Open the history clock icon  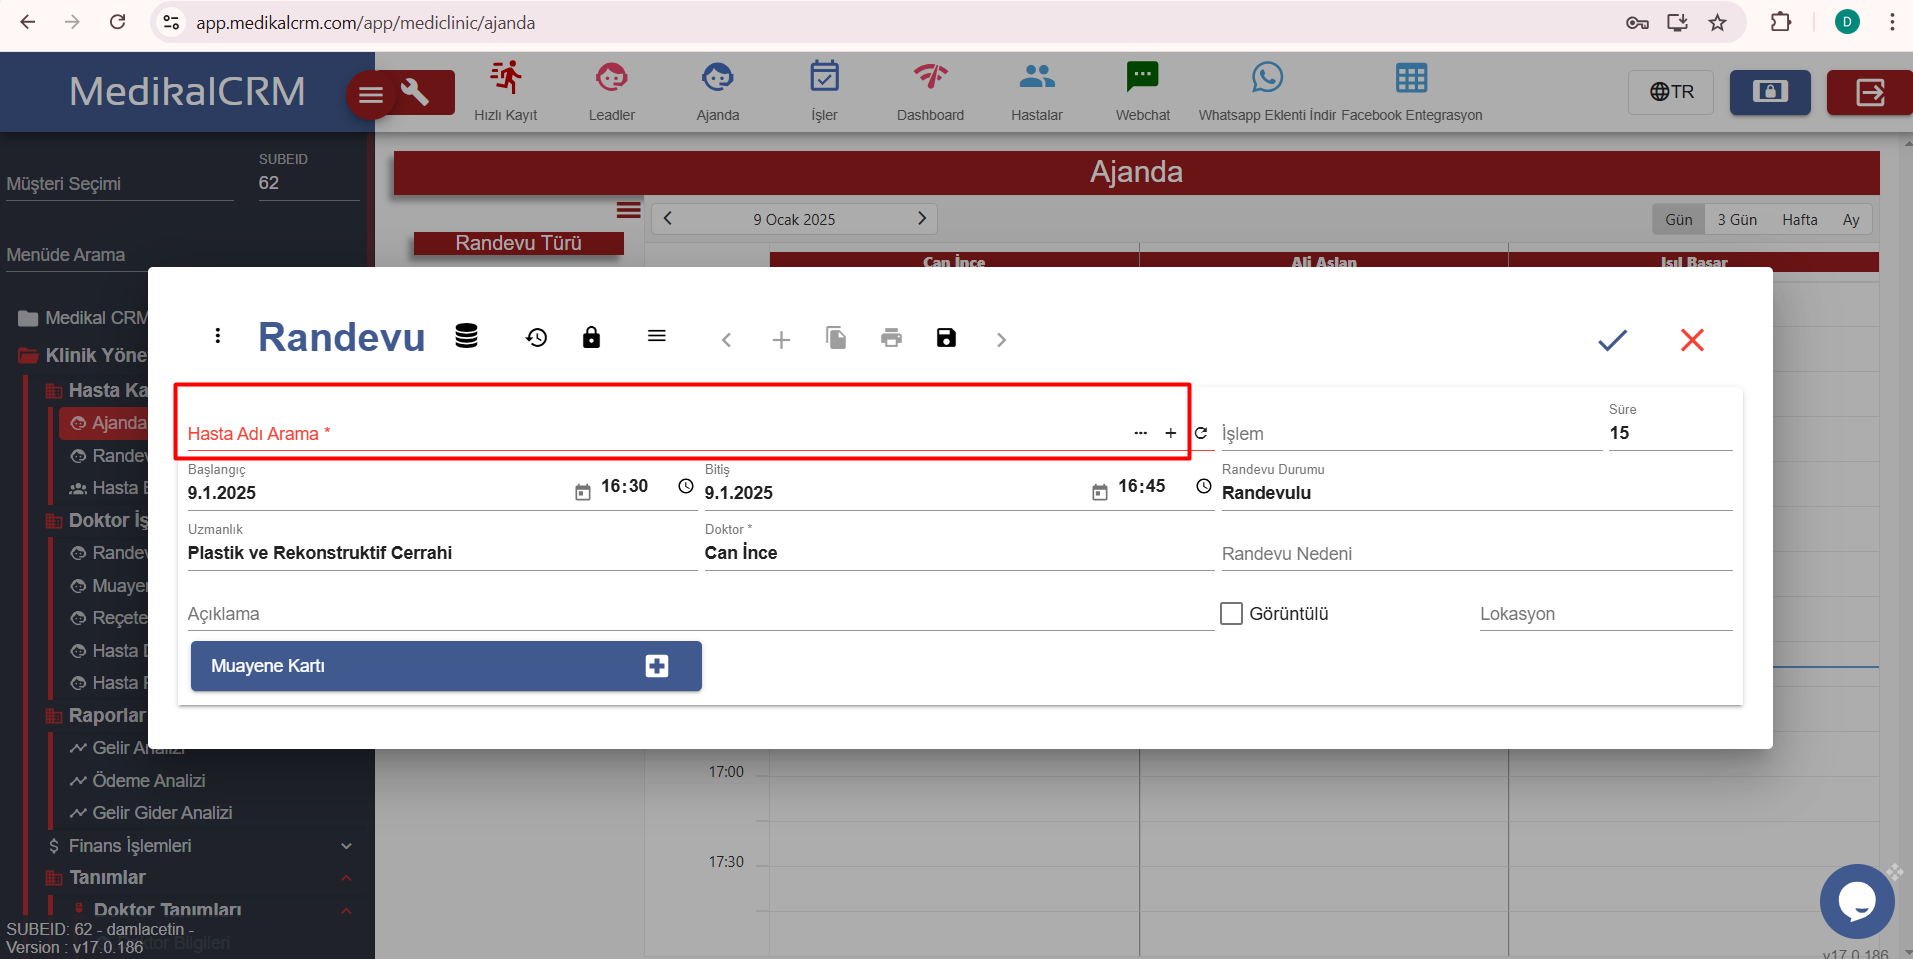[537, 338]
